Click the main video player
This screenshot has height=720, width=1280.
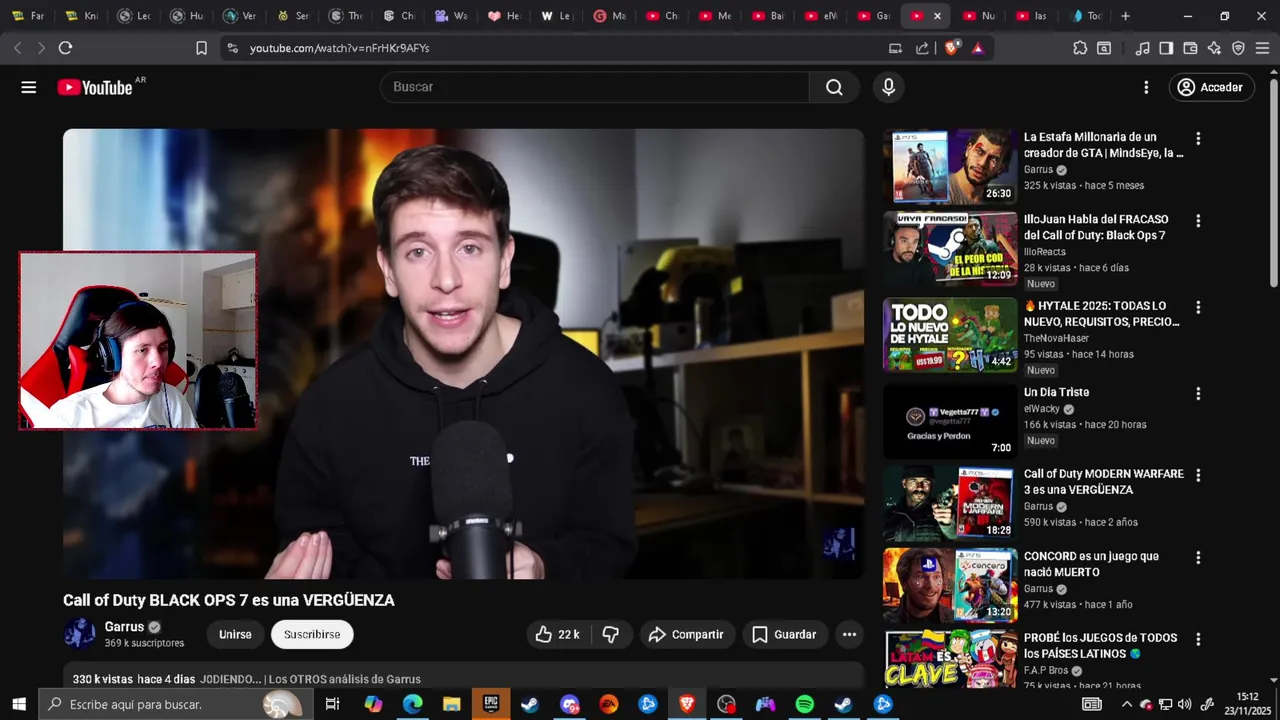(463, 354)
